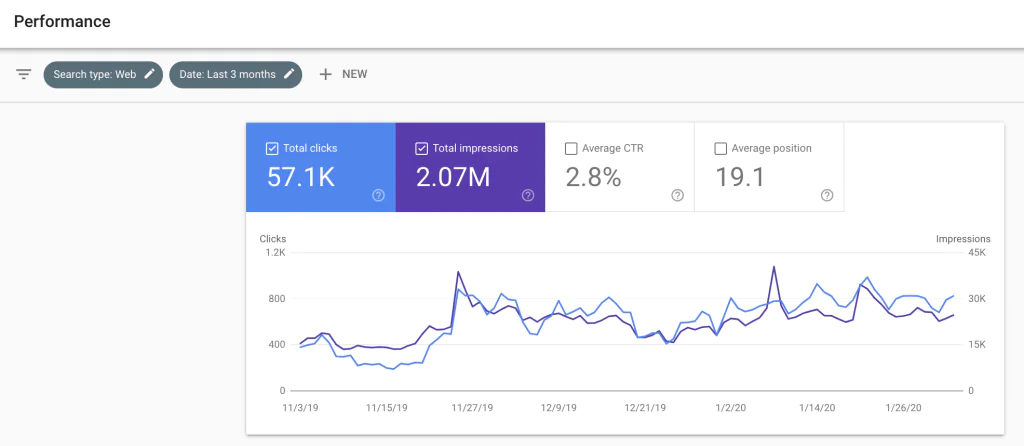Open help icon on Average CTR card

pyautogui.click(x=678, y=195)
